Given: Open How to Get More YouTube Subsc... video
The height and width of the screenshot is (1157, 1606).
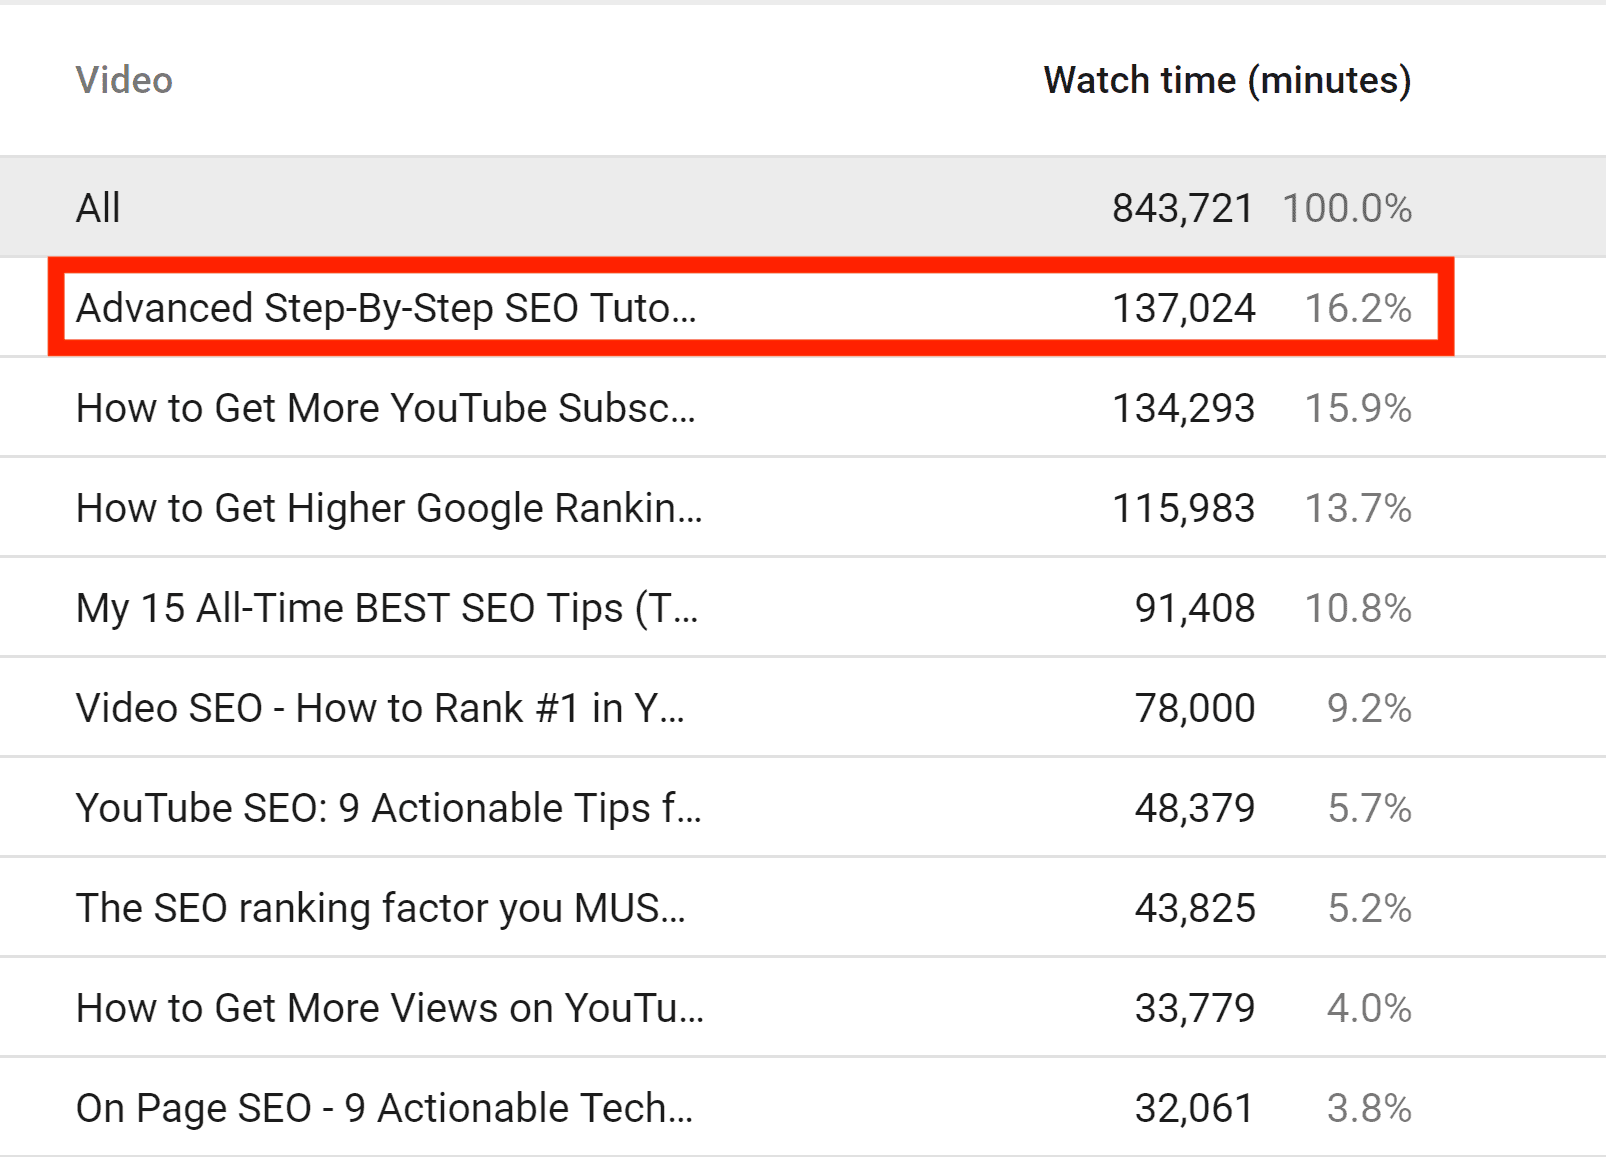Looking at the screenshot, I should pyautogui.click(x=386, y=408).
